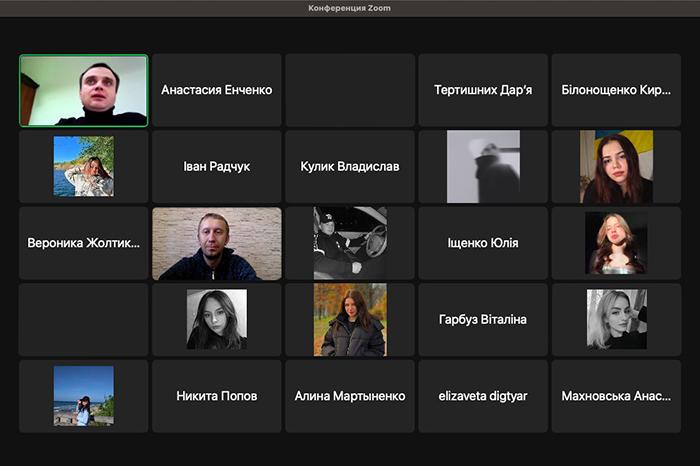Open the Білонощенко Кир... participant tile
700x466 pixels.
(x=616, y=90)
